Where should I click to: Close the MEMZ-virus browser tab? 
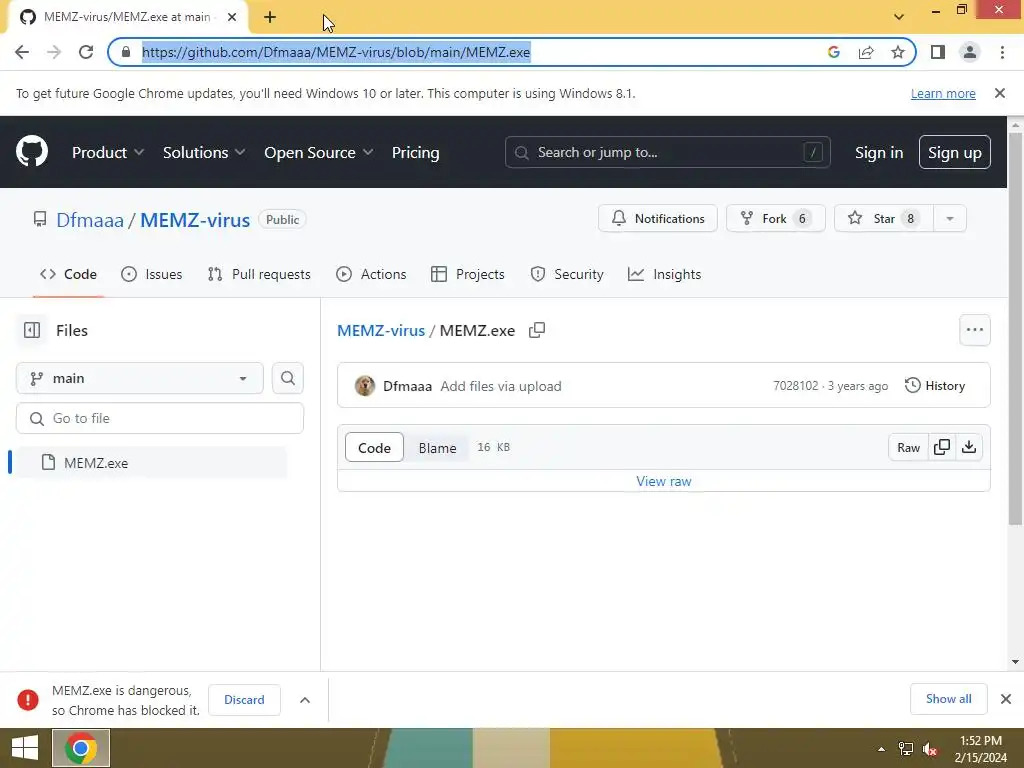coord(232,18)
